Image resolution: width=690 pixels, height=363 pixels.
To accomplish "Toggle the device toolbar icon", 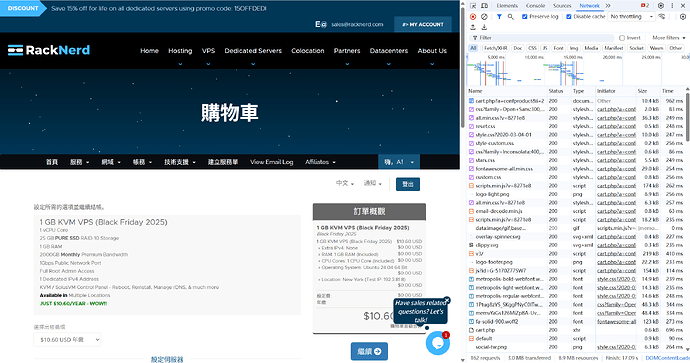I will point(484,6).
